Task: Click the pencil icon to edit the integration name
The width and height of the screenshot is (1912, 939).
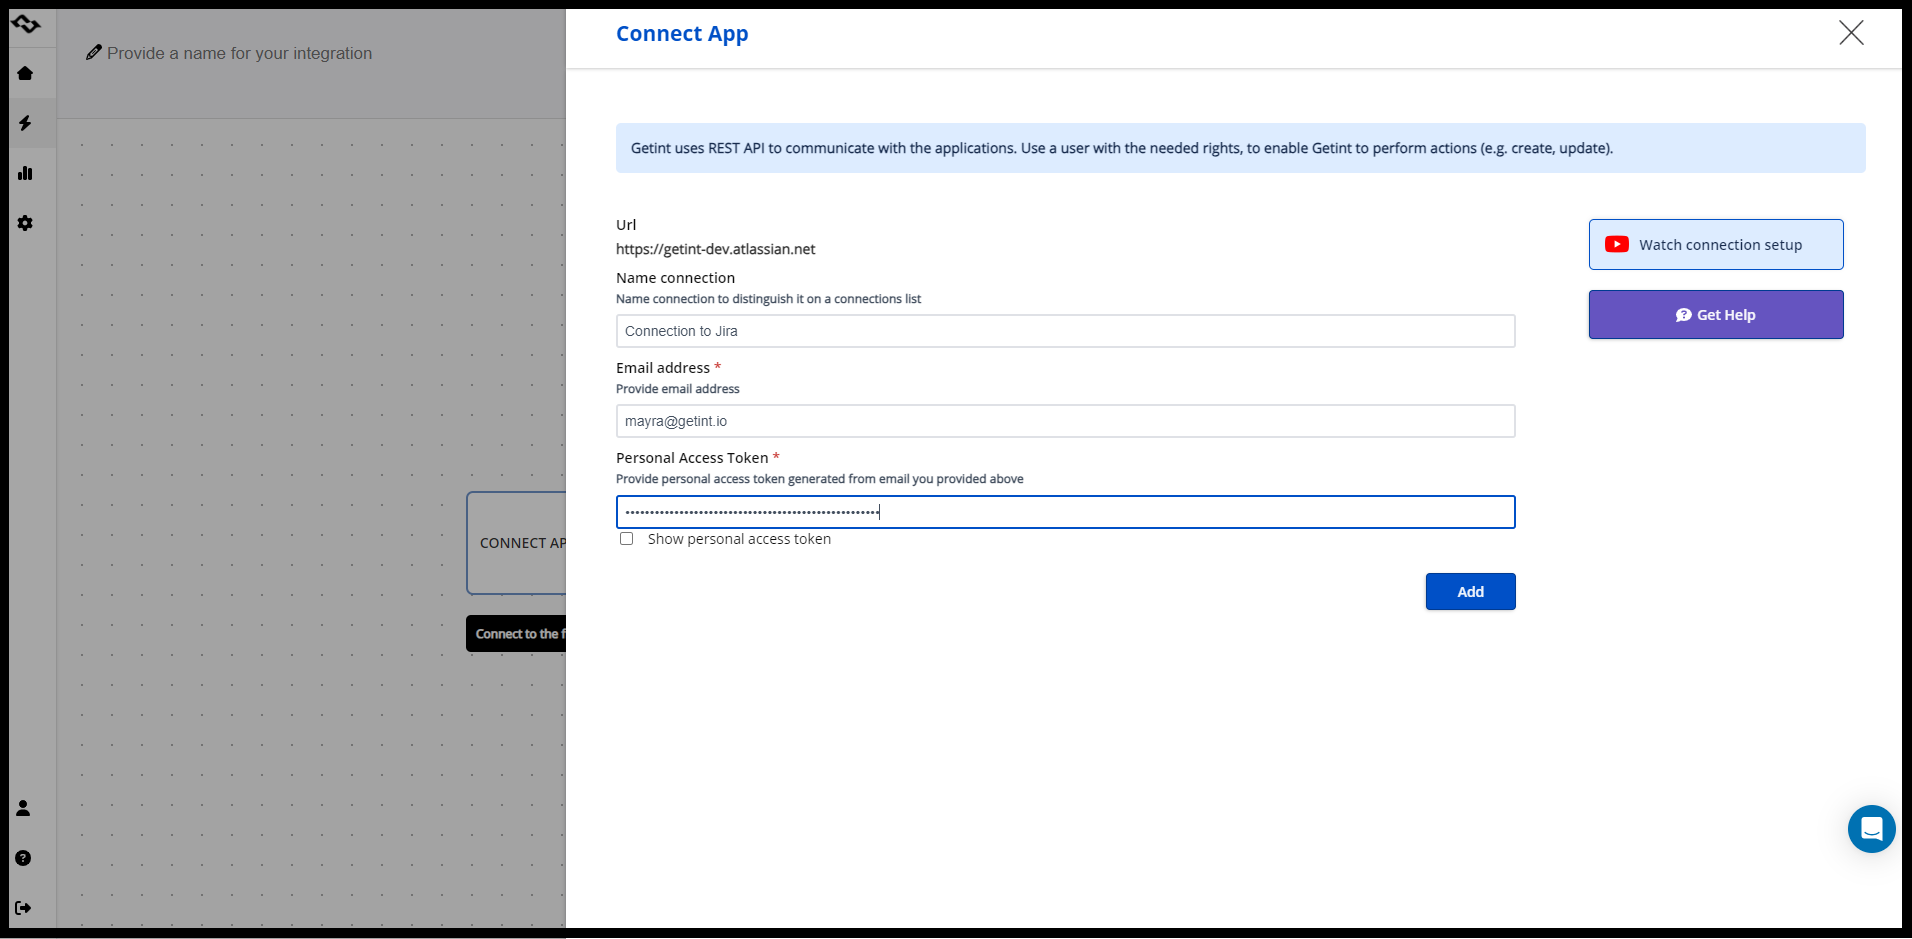Action: (94, 53)
